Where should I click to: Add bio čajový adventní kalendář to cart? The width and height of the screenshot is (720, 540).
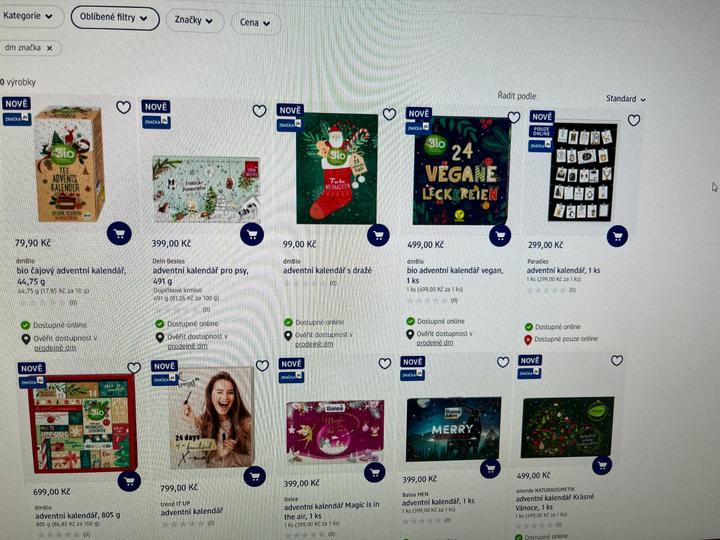(x=119, y=233)
